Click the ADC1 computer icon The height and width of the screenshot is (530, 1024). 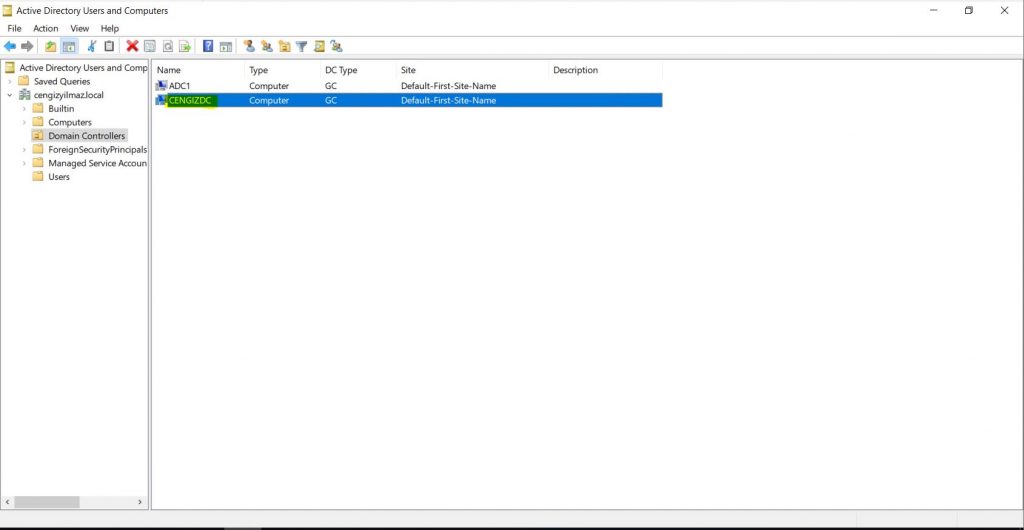[161, 86]
